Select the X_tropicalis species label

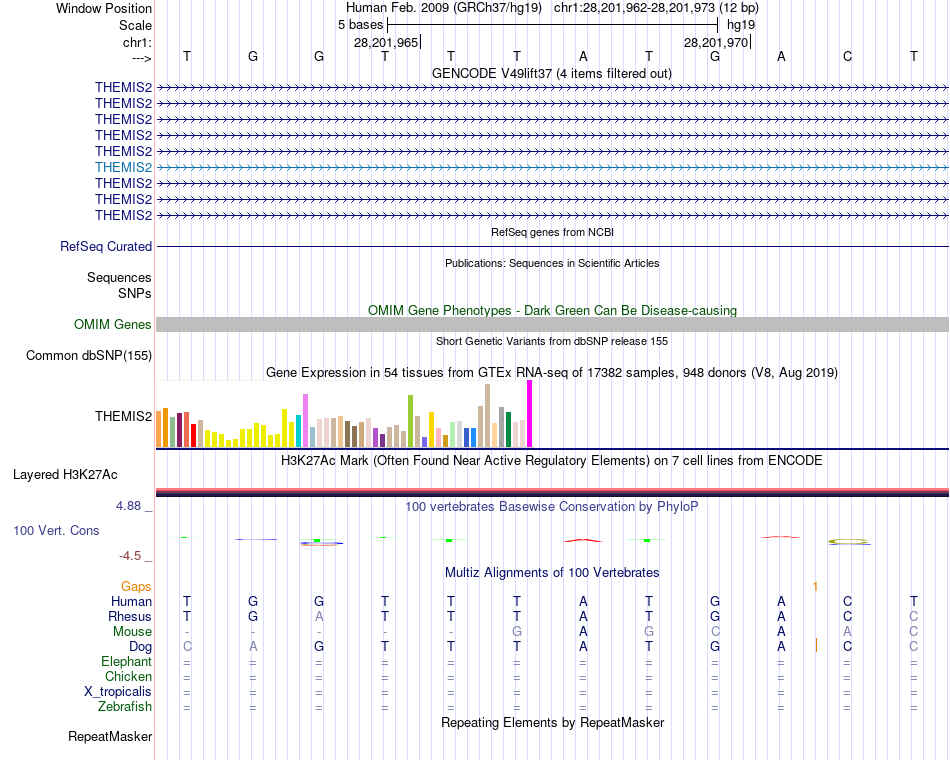pyautogui.click(x=118, y=692)
